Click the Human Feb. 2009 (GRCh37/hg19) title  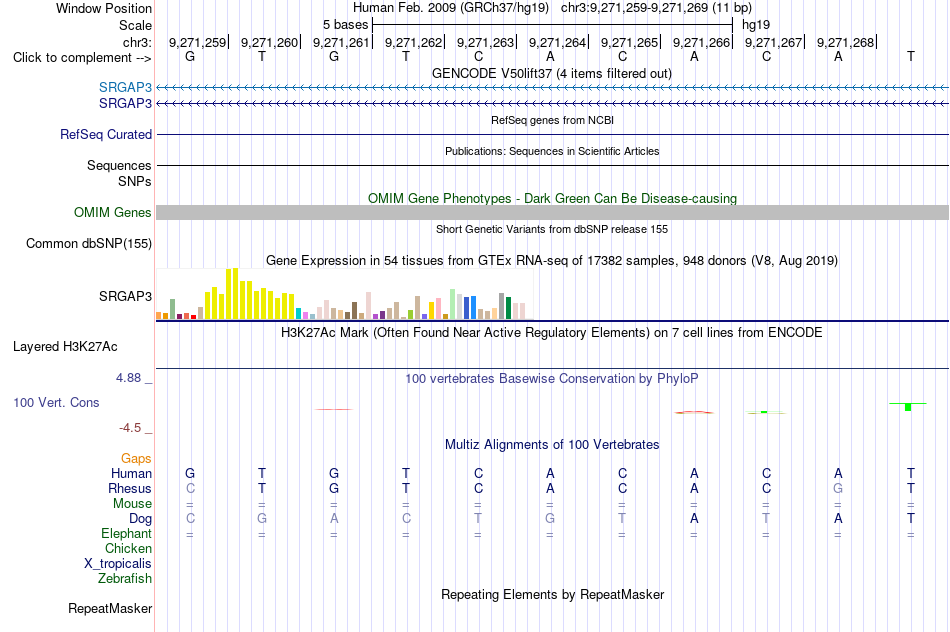click(x=451, y=8)
